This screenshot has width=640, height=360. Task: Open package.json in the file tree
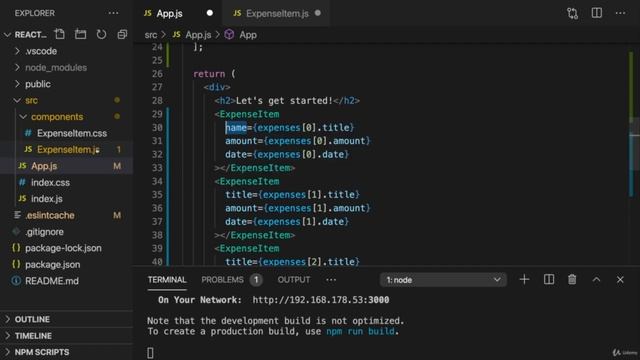click(x=66, y=264)
